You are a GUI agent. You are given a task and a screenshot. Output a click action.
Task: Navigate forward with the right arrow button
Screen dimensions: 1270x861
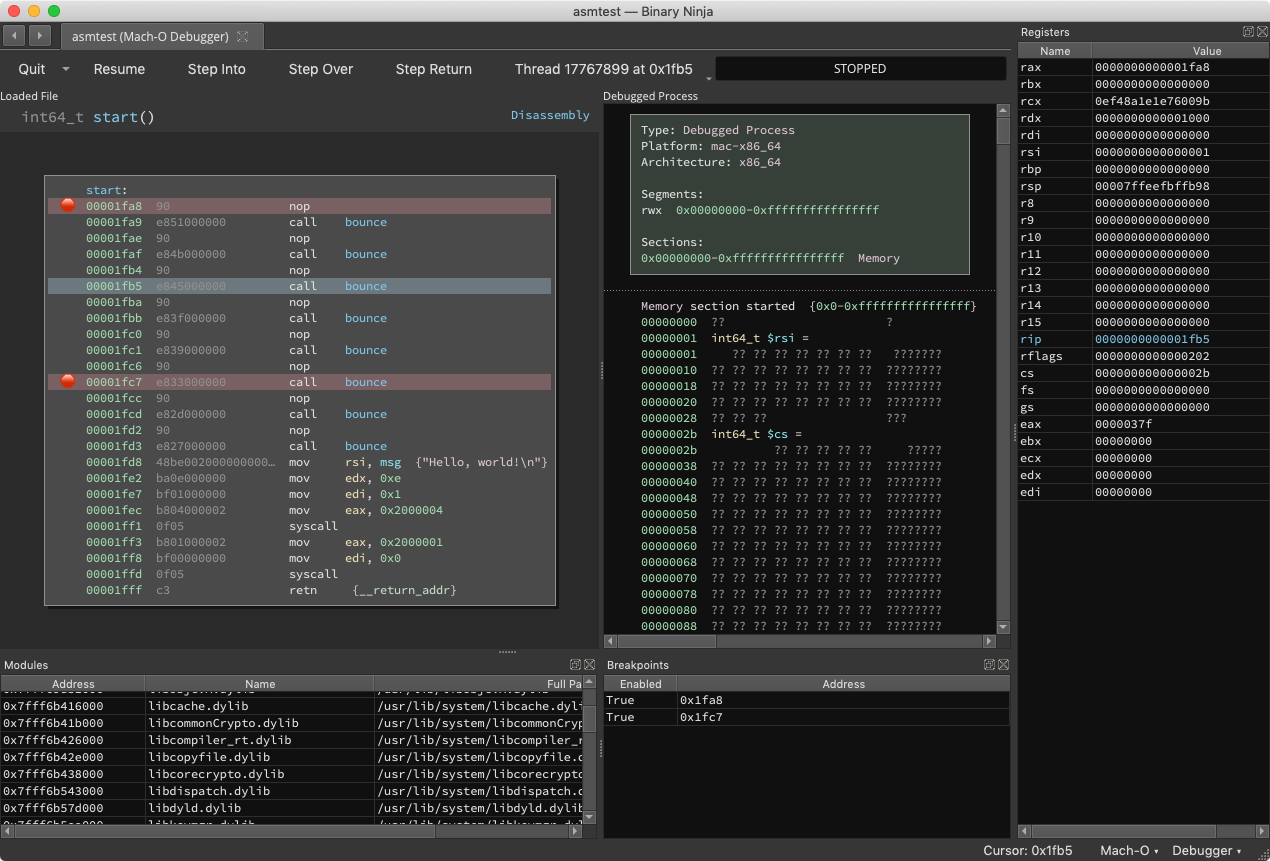click(40, 36)
